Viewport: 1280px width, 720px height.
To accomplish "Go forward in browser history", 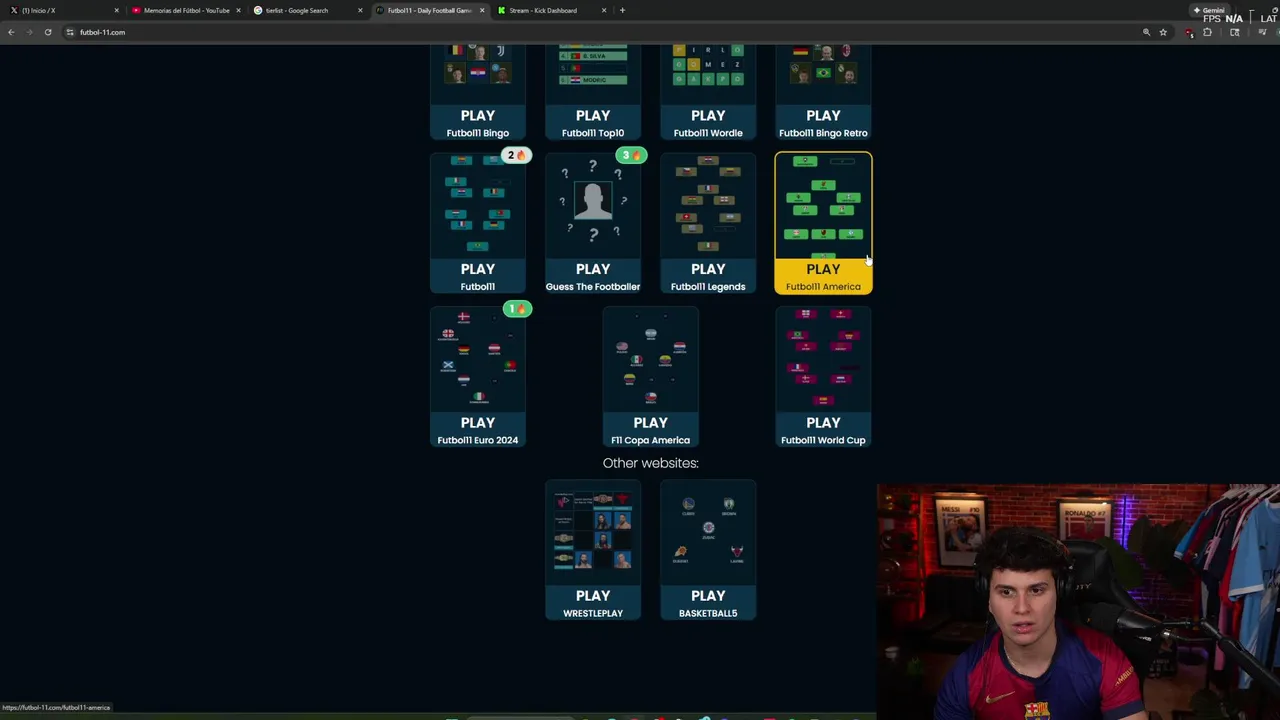I will coord(29,32).
